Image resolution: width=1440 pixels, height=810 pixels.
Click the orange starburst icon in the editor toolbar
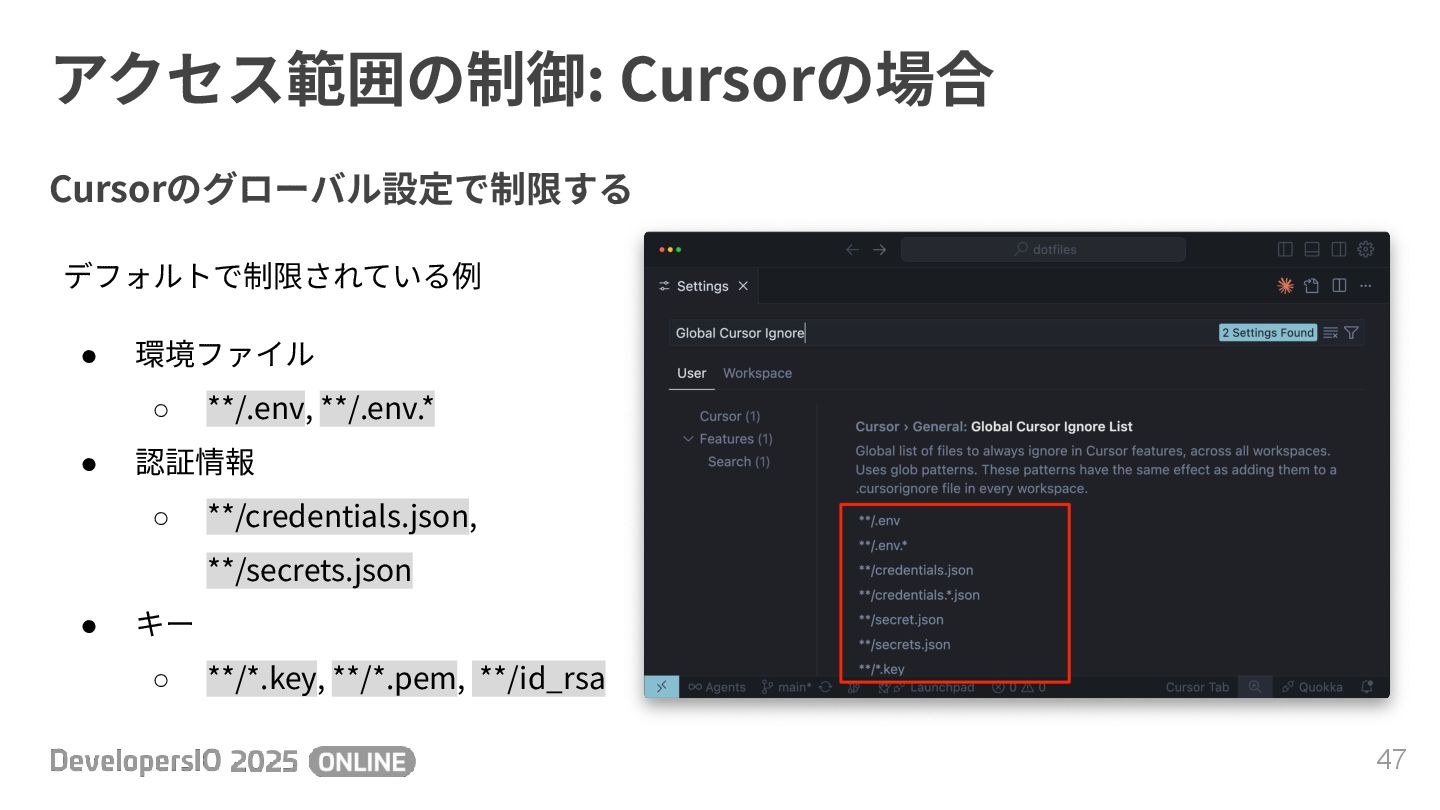click(1286, 286)
